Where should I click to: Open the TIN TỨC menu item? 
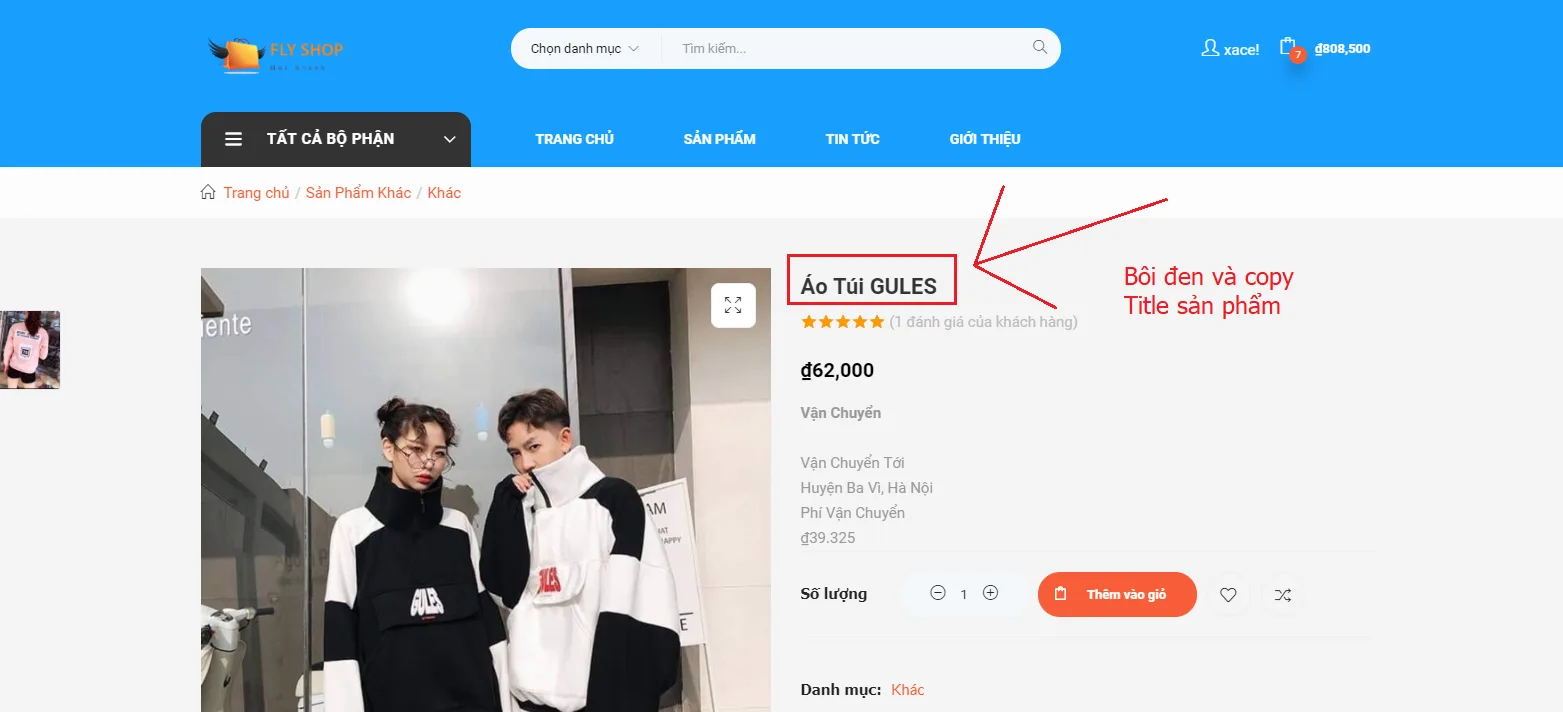click(x=853, y=139)
